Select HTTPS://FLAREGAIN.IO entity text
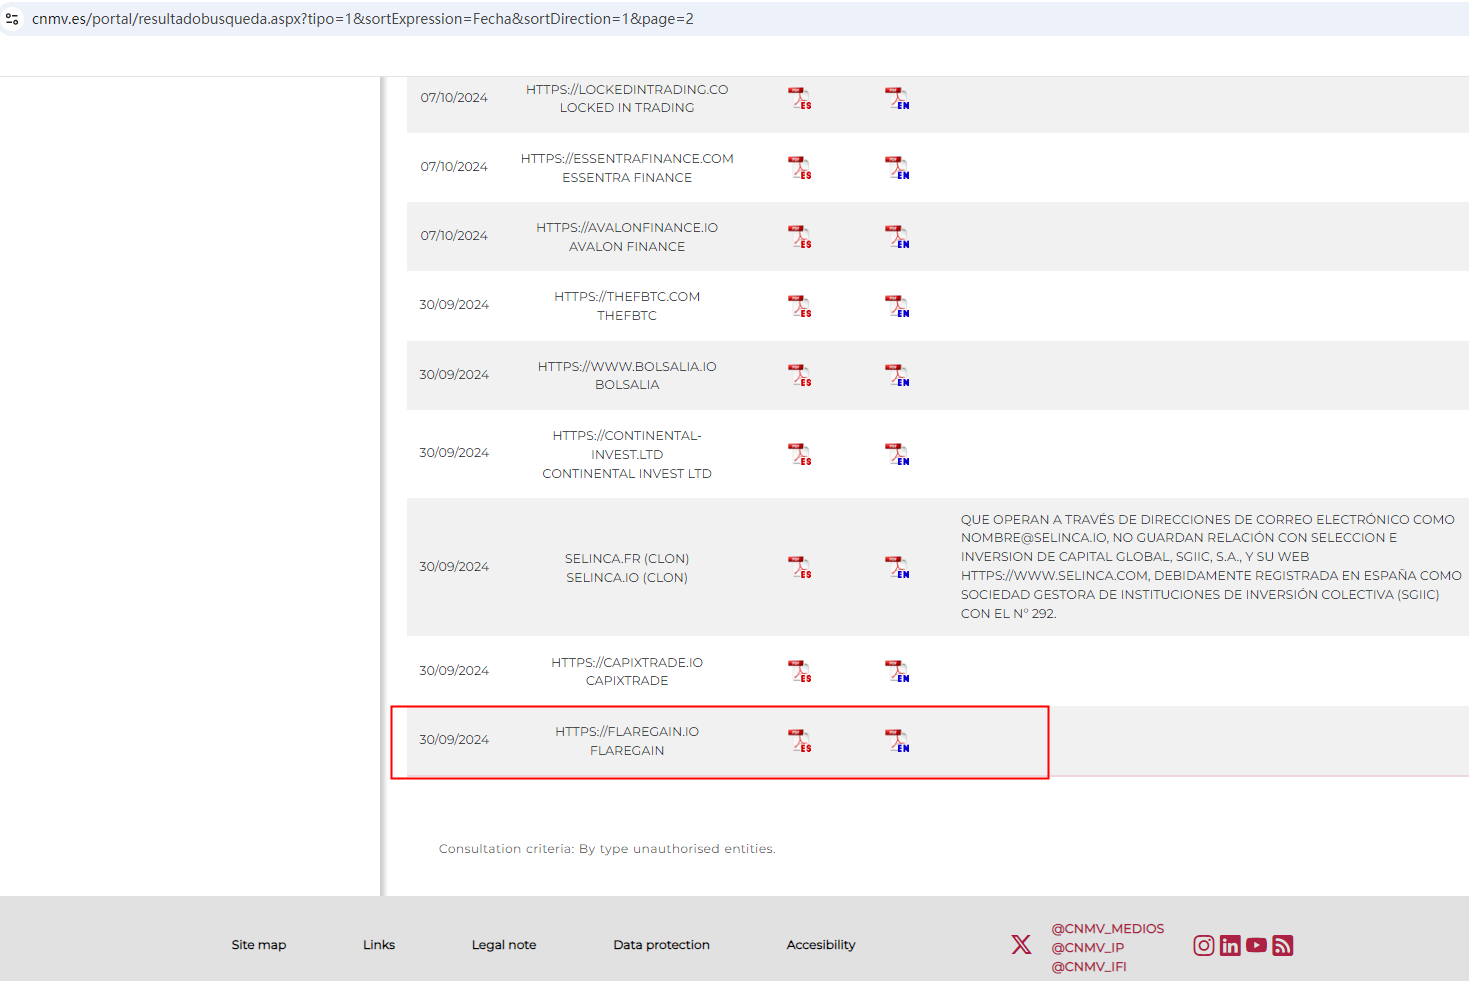 (627, 731)
